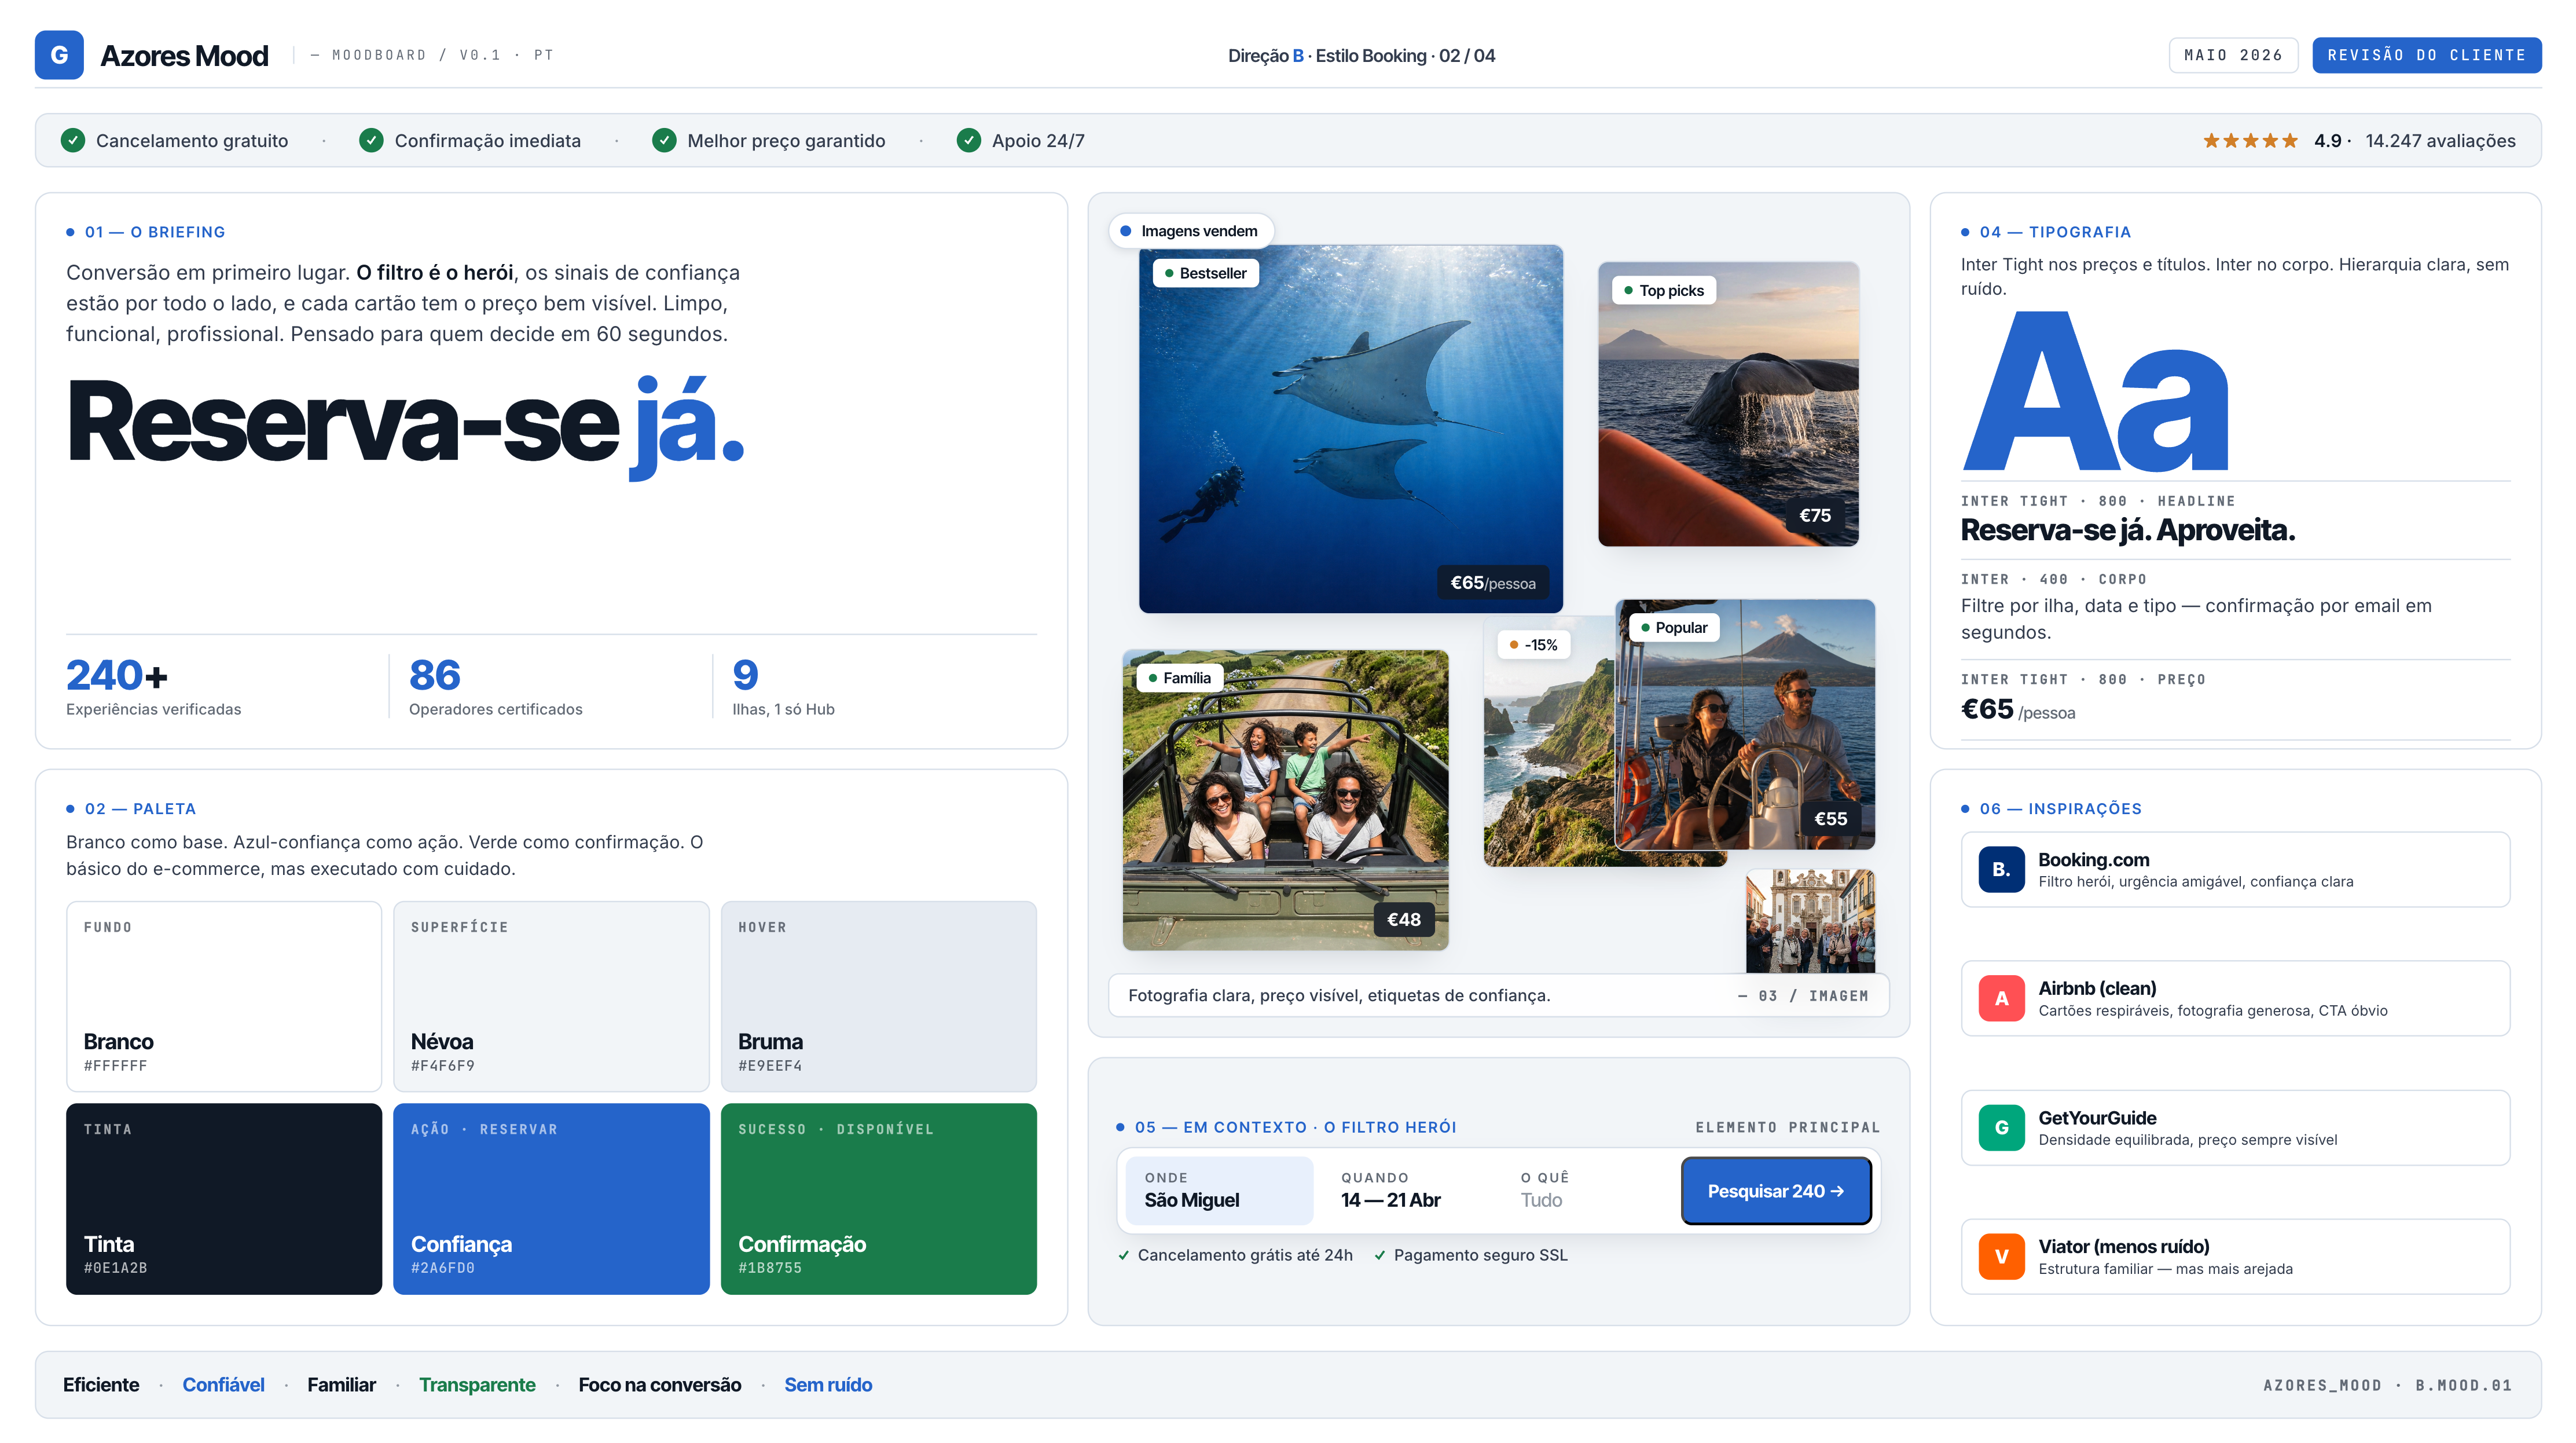Viewport: 2576px width, 1443px height.
Task: Open the whale tail Top picks photo
Action: pos(1728,404)
